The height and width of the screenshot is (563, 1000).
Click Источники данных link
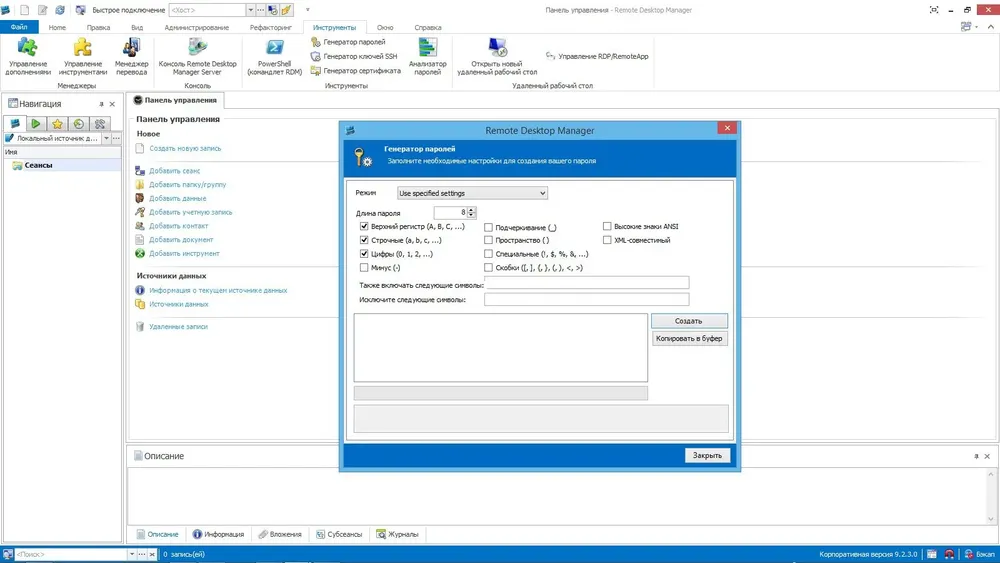point(179,304)
